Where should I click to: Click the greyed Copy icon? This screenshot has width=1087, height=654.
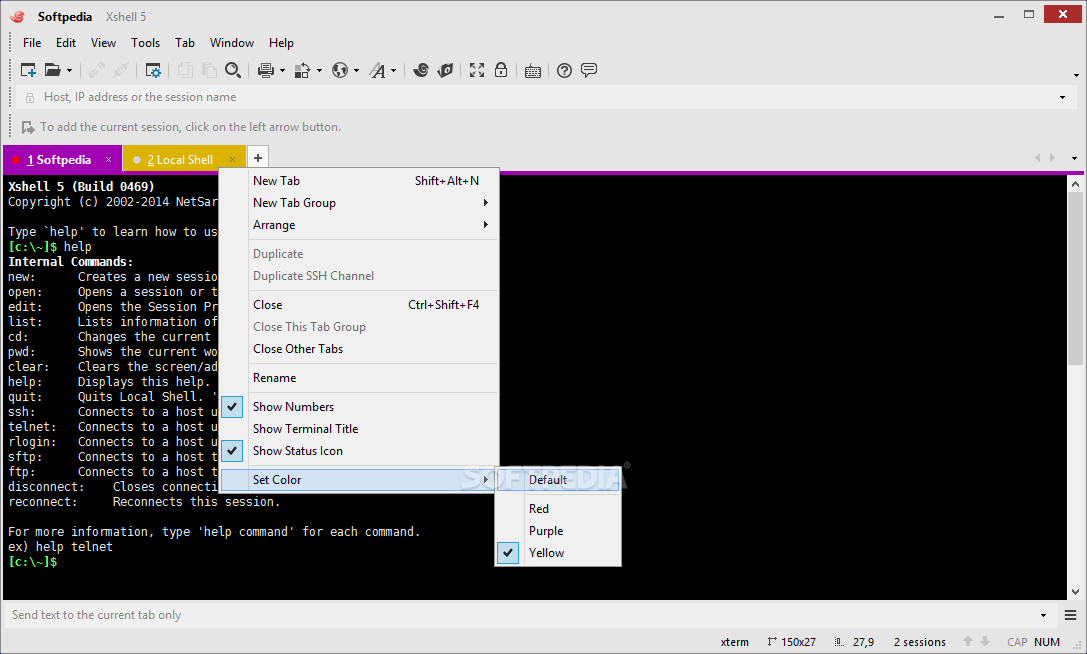click(x=185, y=70)
